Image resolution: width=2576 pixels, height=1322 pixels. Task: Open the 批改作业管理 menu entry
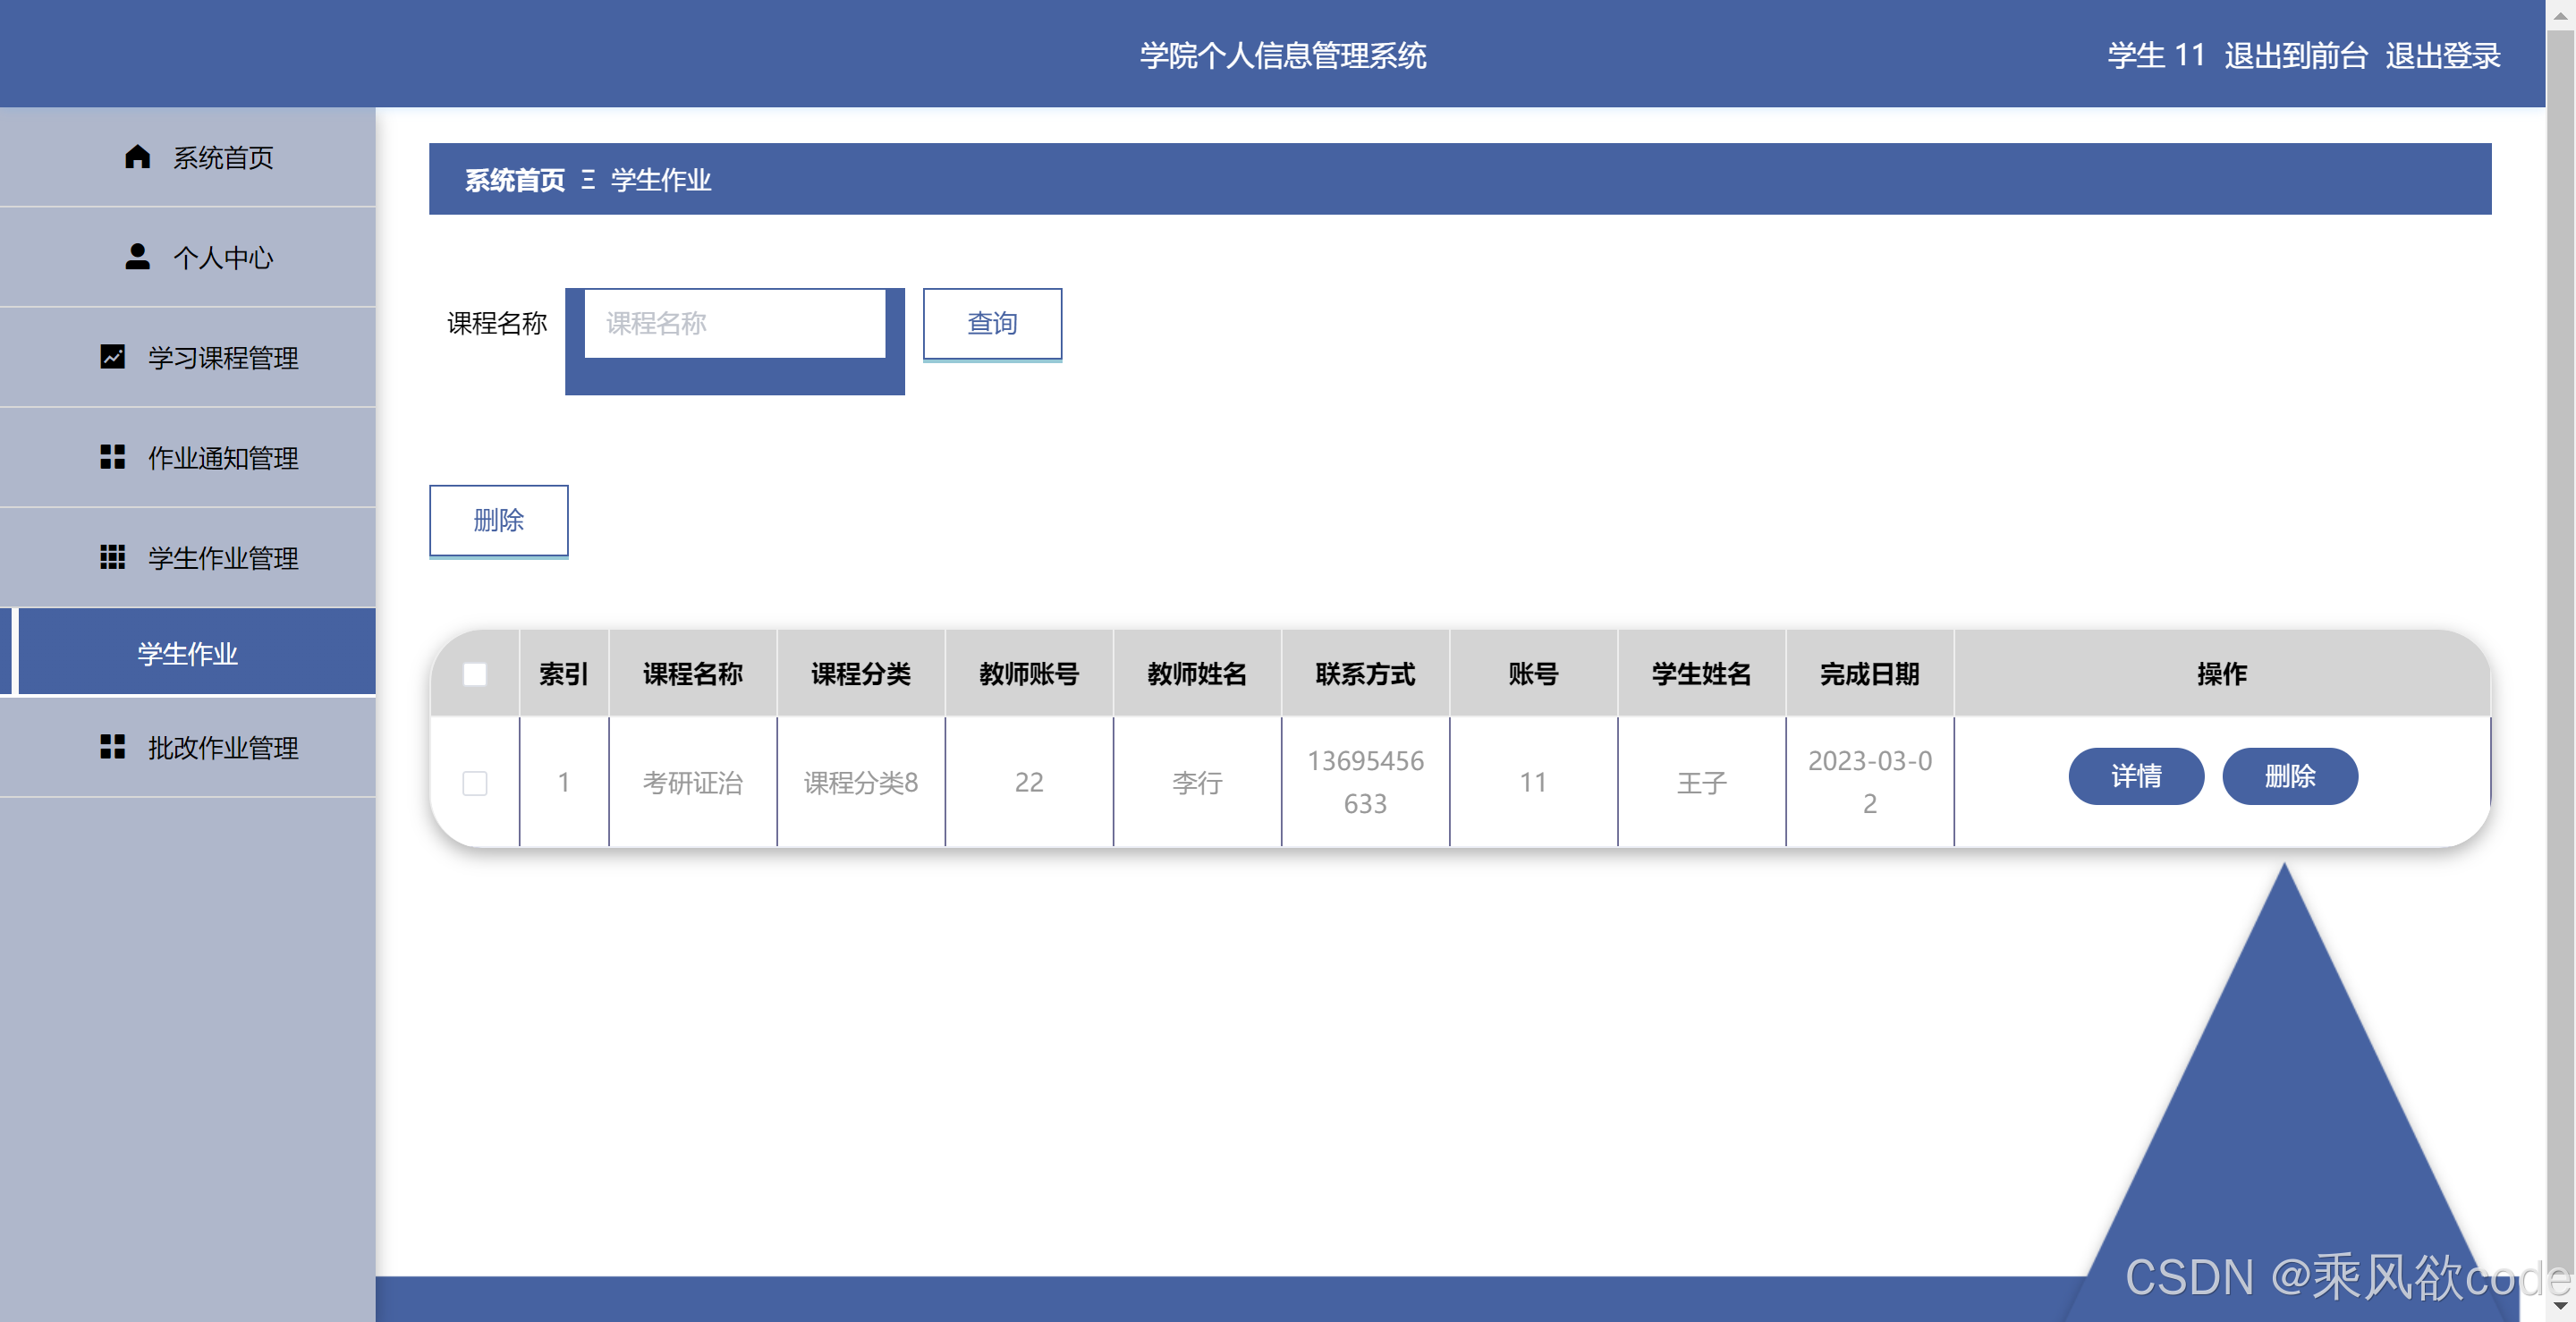point(222,747)
